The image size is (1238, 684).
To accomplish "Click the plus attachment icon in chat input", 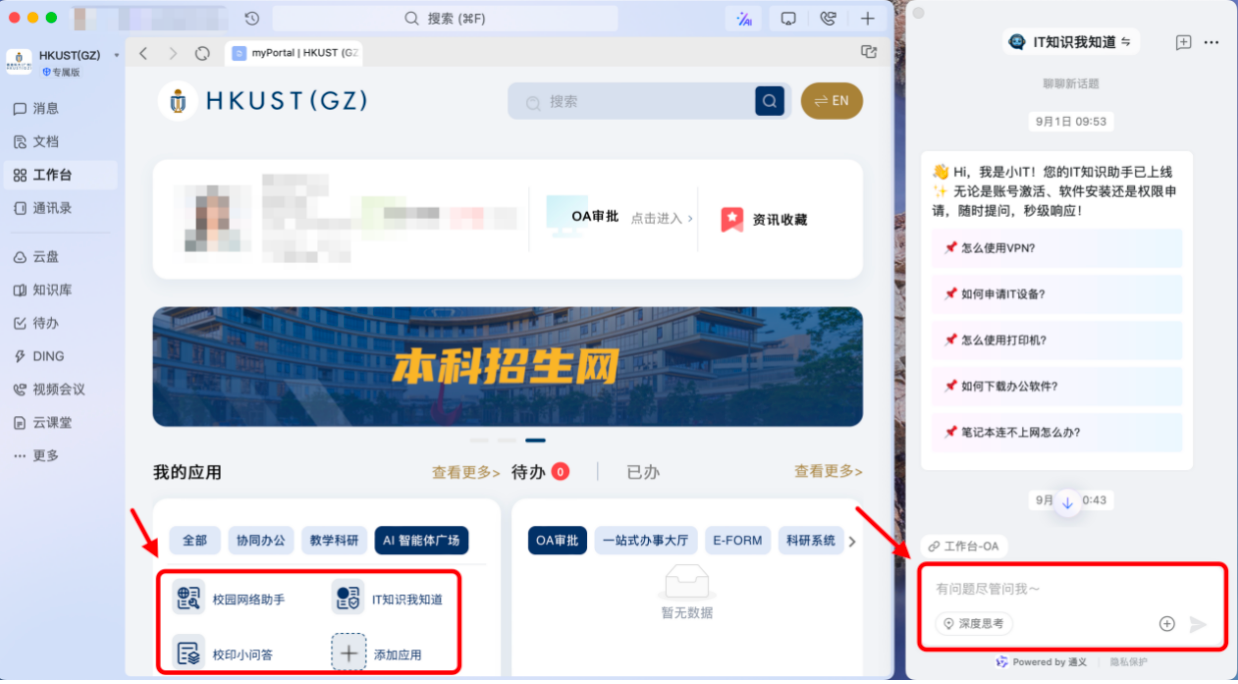I will click(x=1166, y=624).
